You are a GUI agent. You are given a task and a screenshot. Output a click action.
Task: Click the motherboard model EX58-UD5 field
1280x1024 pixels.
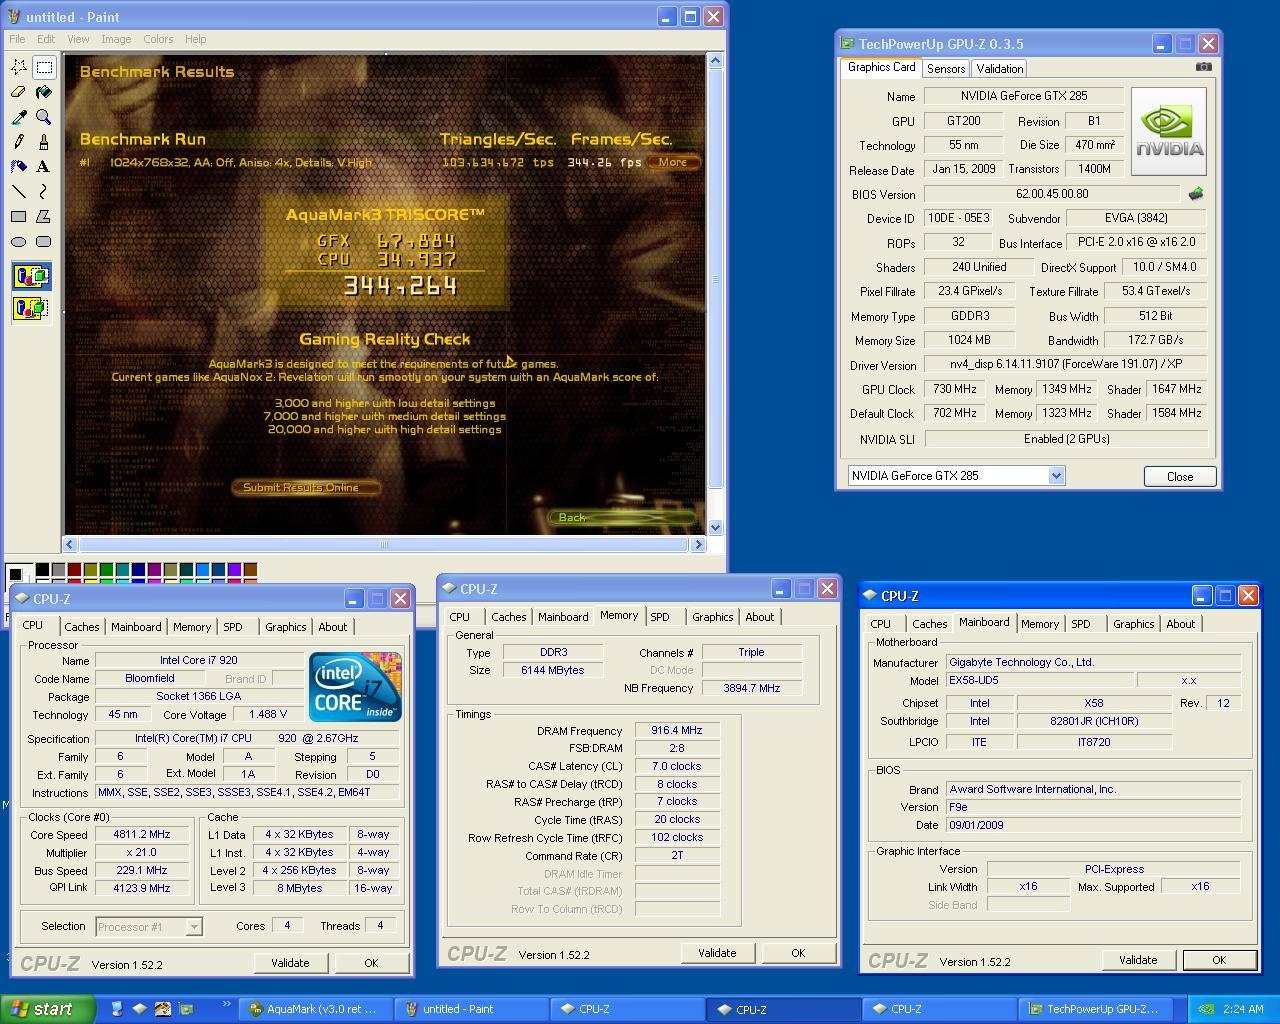pos(1040,680)
